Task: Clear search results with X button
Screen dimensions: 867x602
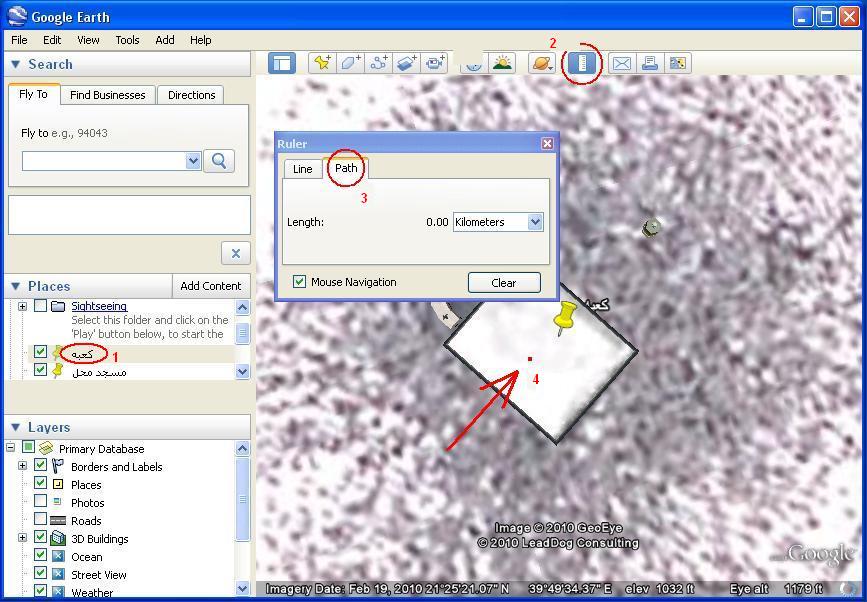Action: click(x=236, y=253)
